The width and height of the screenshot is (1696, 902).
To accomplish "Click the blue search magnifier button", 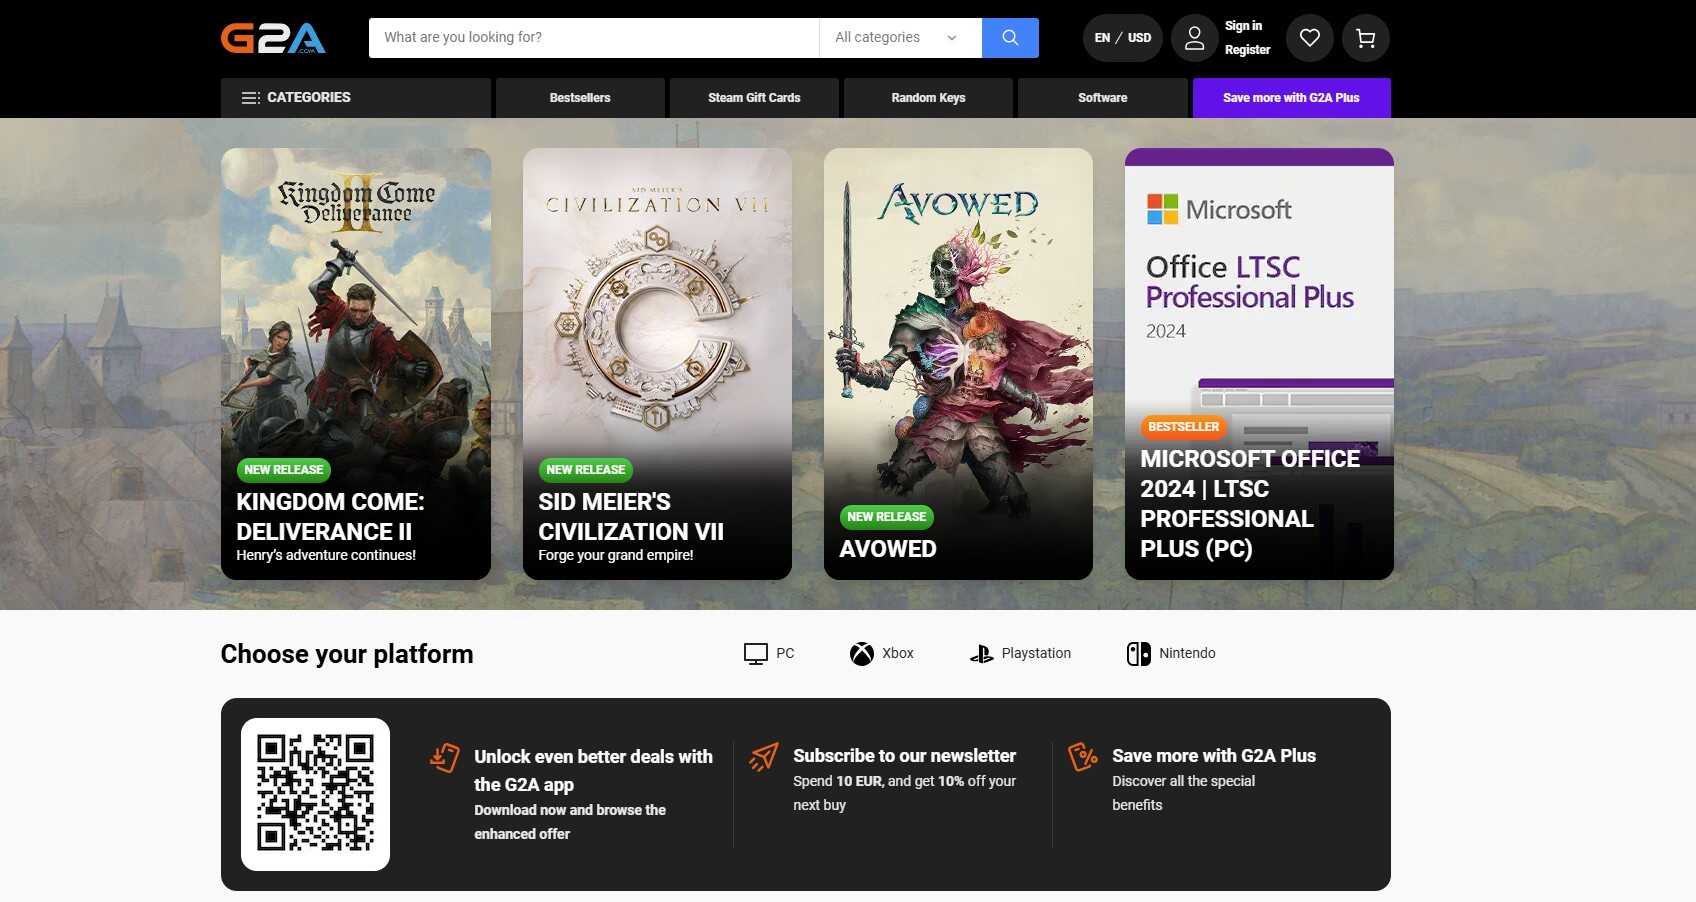I will (1010, 38).
